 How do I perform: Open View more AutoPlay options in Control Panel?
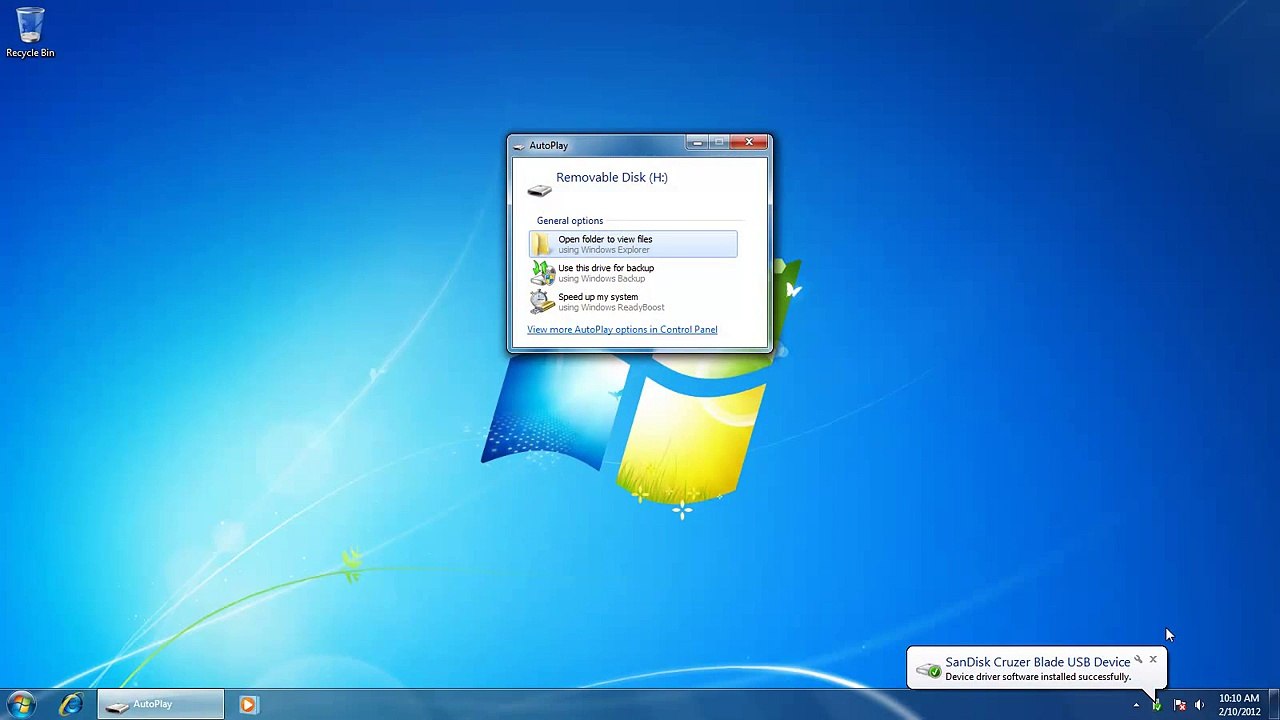click(622, 330)
